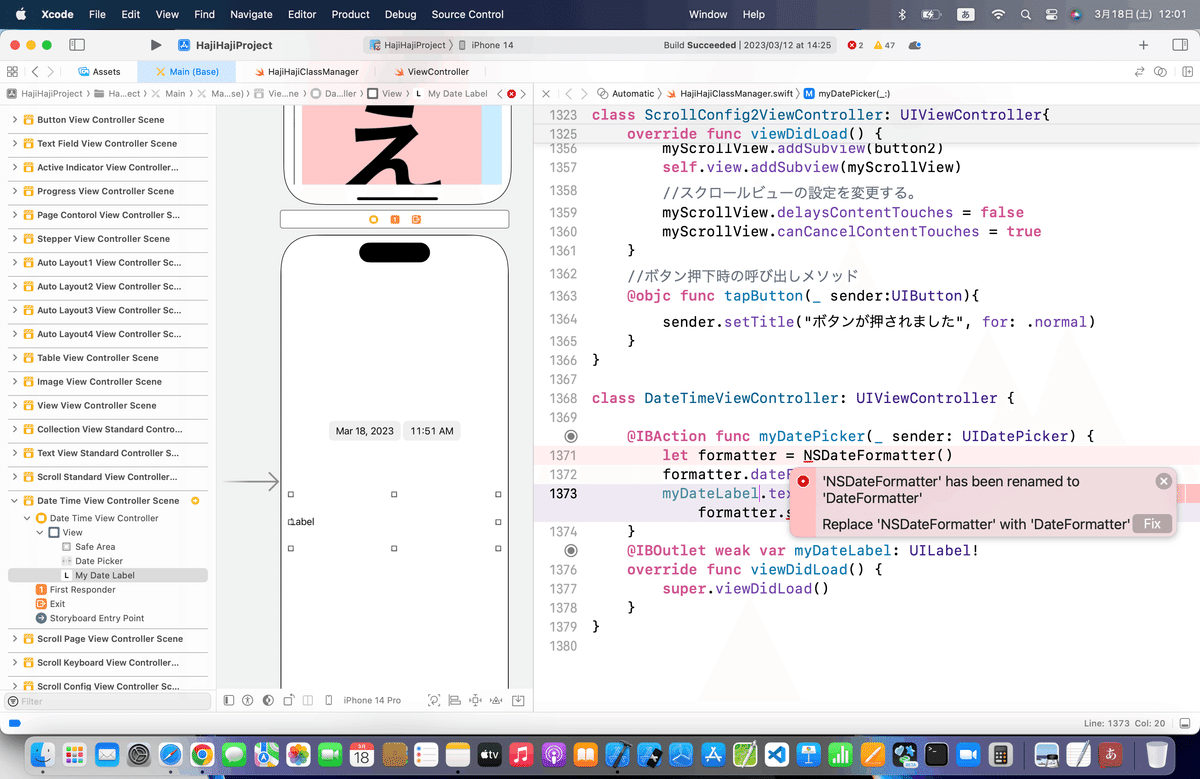Toggle the canvas appearance light/dark icon
Image resolution: width=1200 pixels, height=779 pixels.
(x=268, y=700)
